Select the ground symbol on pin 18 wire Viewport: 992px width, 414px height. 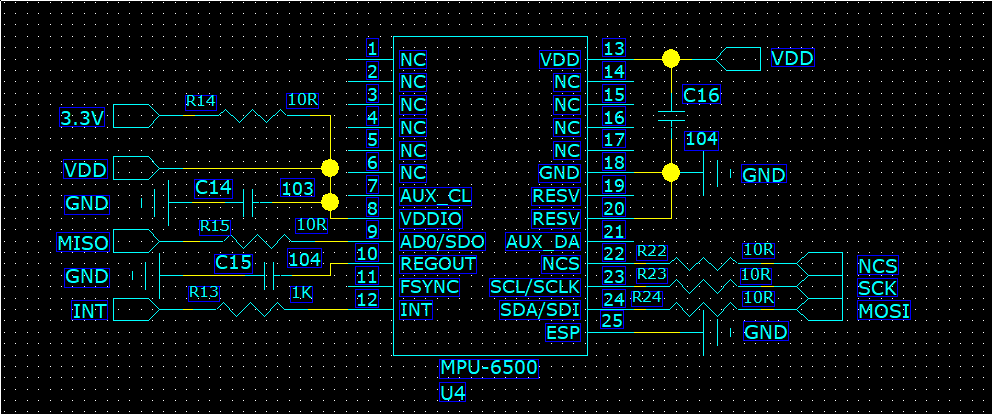tap(718, 173)
